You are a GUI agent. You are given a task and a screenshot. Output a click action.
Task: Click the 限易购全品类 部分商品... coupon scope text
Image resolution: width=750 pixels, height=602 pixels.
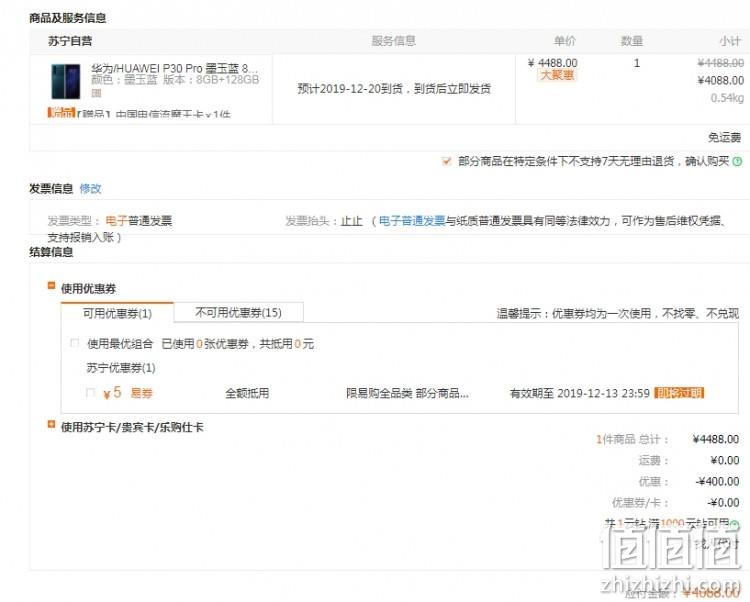click(x=408, y=394)
